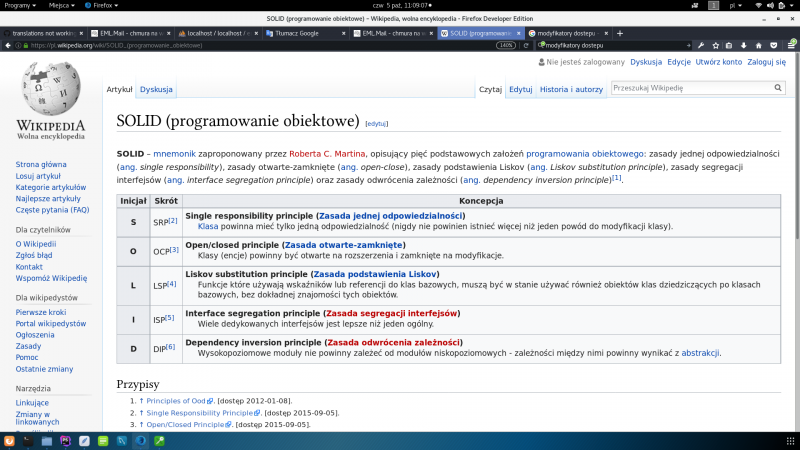The image size is (800, 450).
Task: Expand the Miejsca system menu
Action: coord(61,5)
